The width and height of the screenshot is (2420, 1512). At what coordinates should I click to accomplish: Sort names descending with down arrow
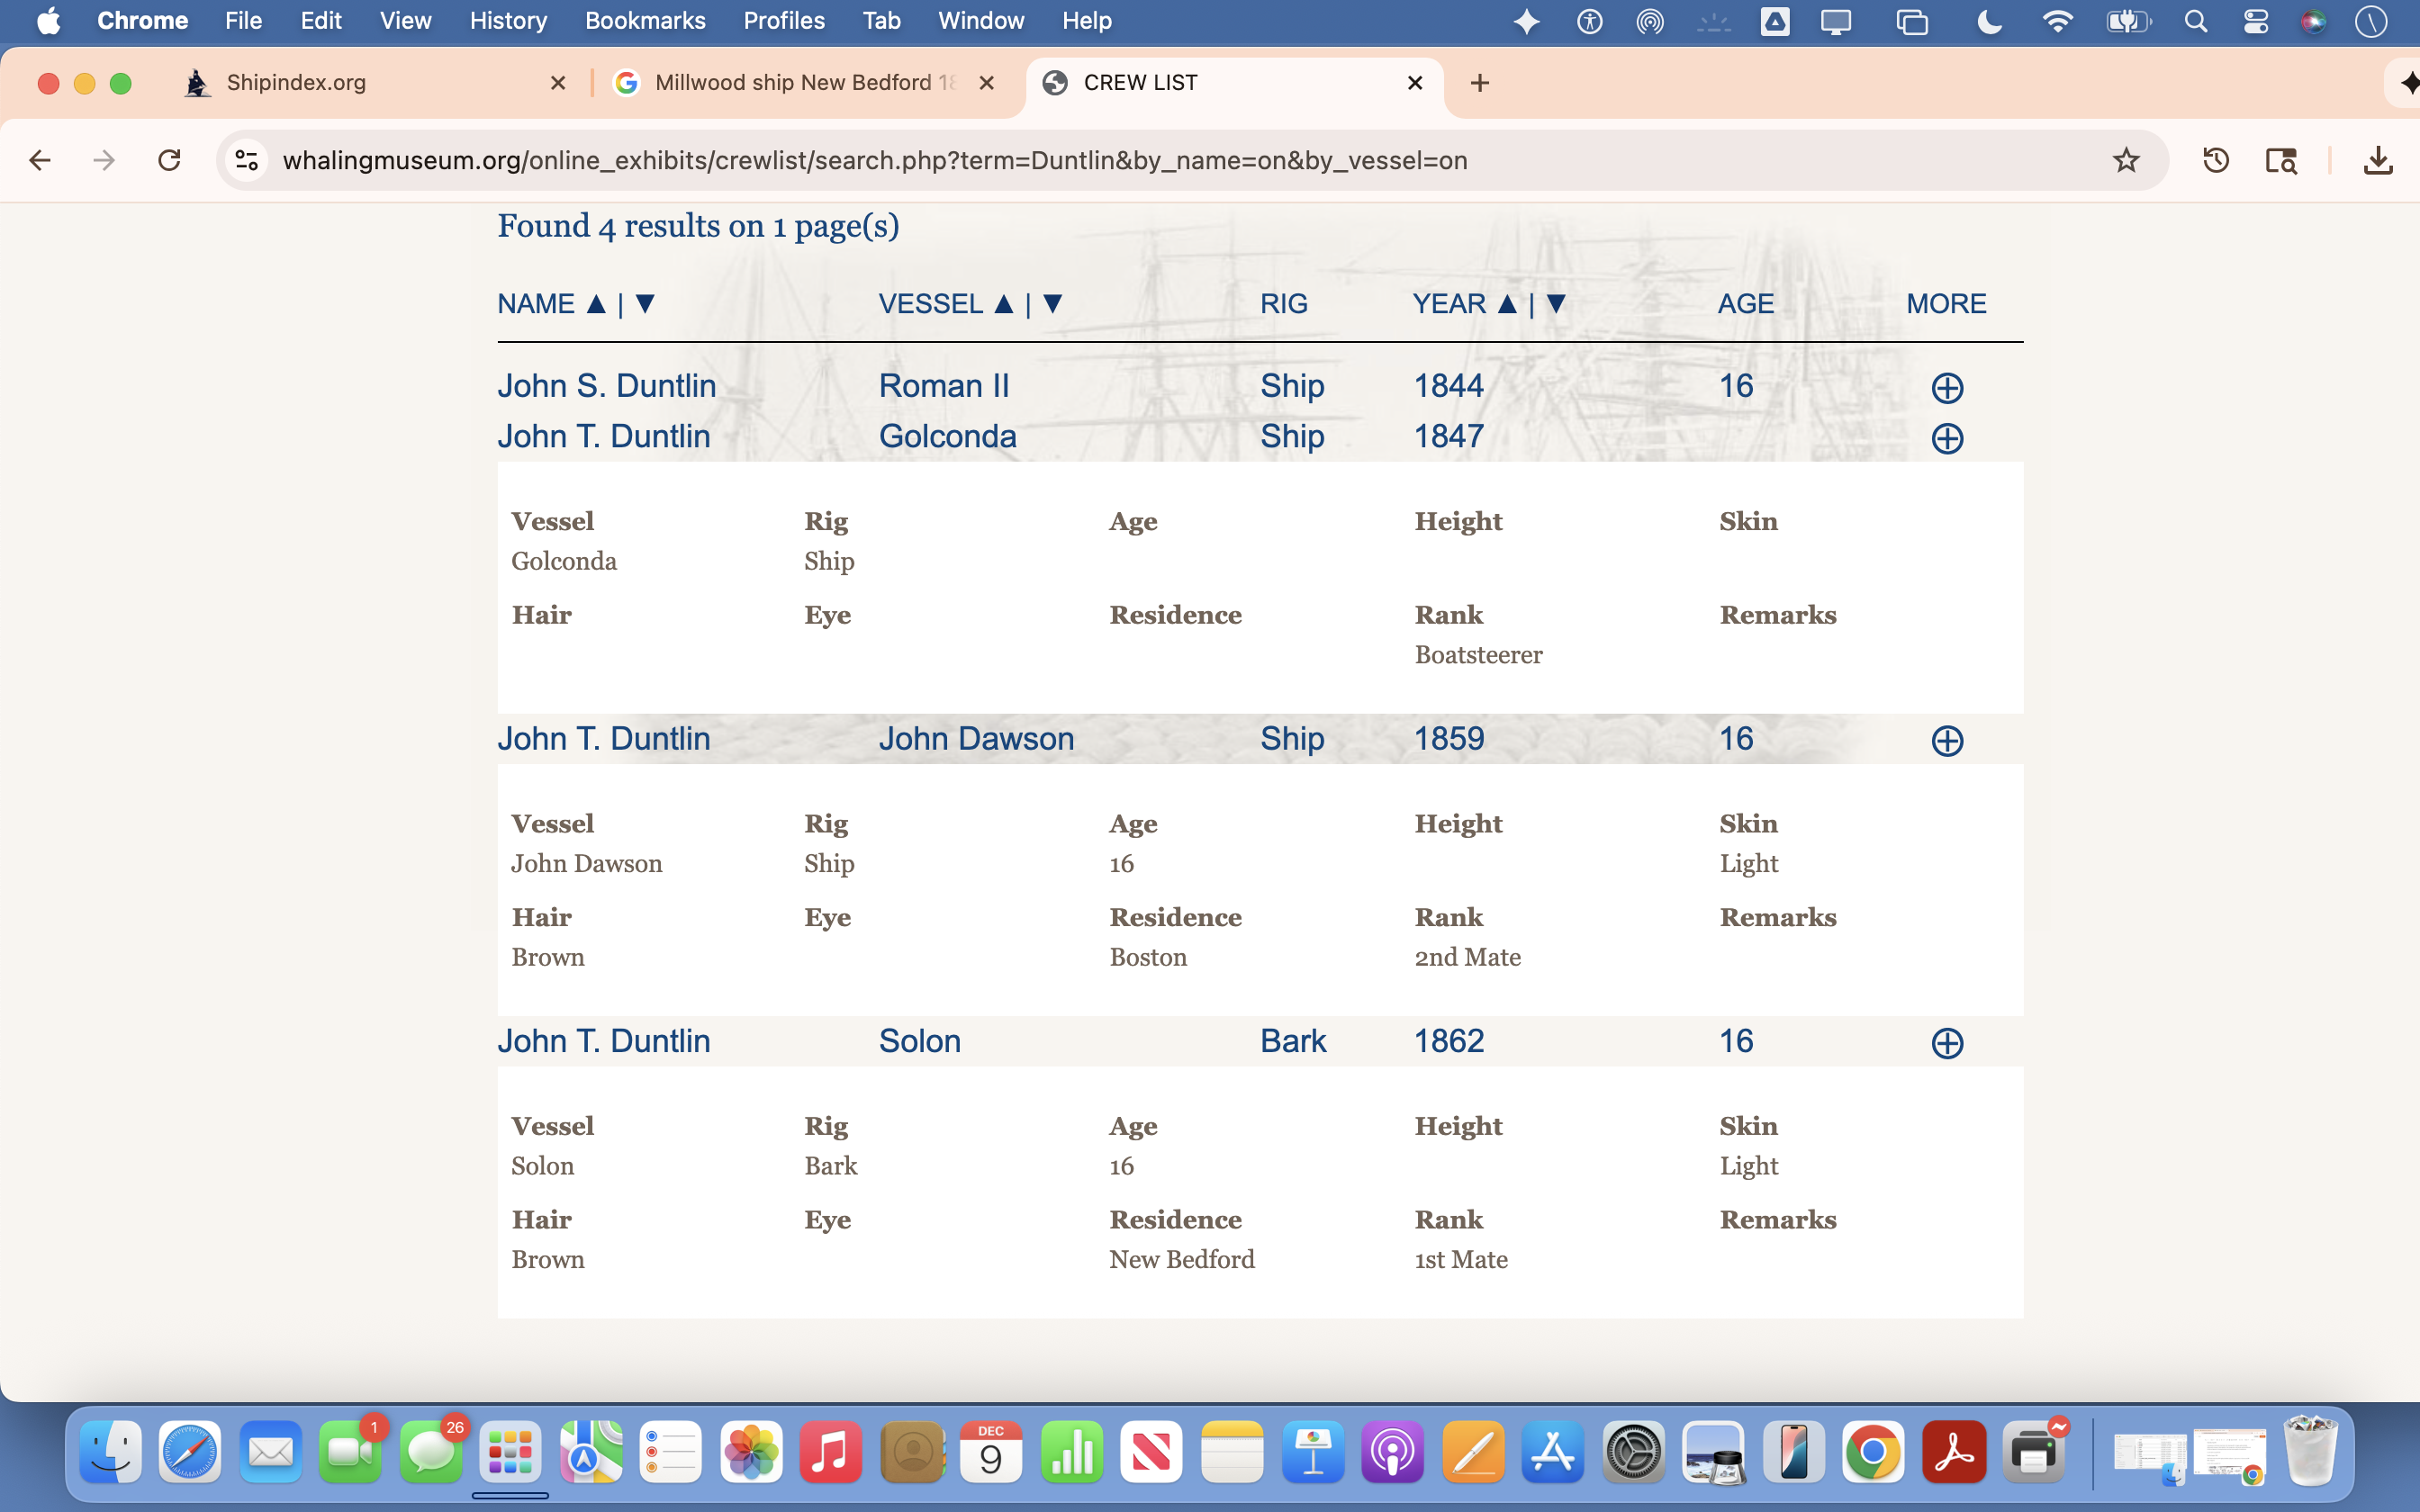point(645,304)
